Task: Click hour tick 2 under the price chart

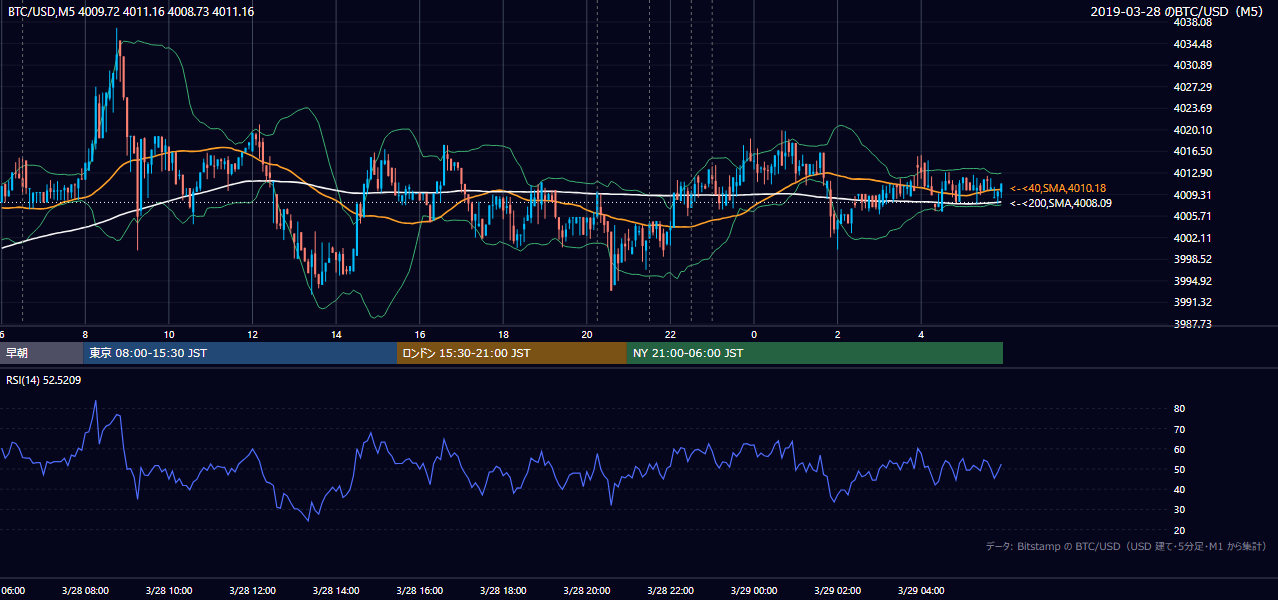Action: 837,334
